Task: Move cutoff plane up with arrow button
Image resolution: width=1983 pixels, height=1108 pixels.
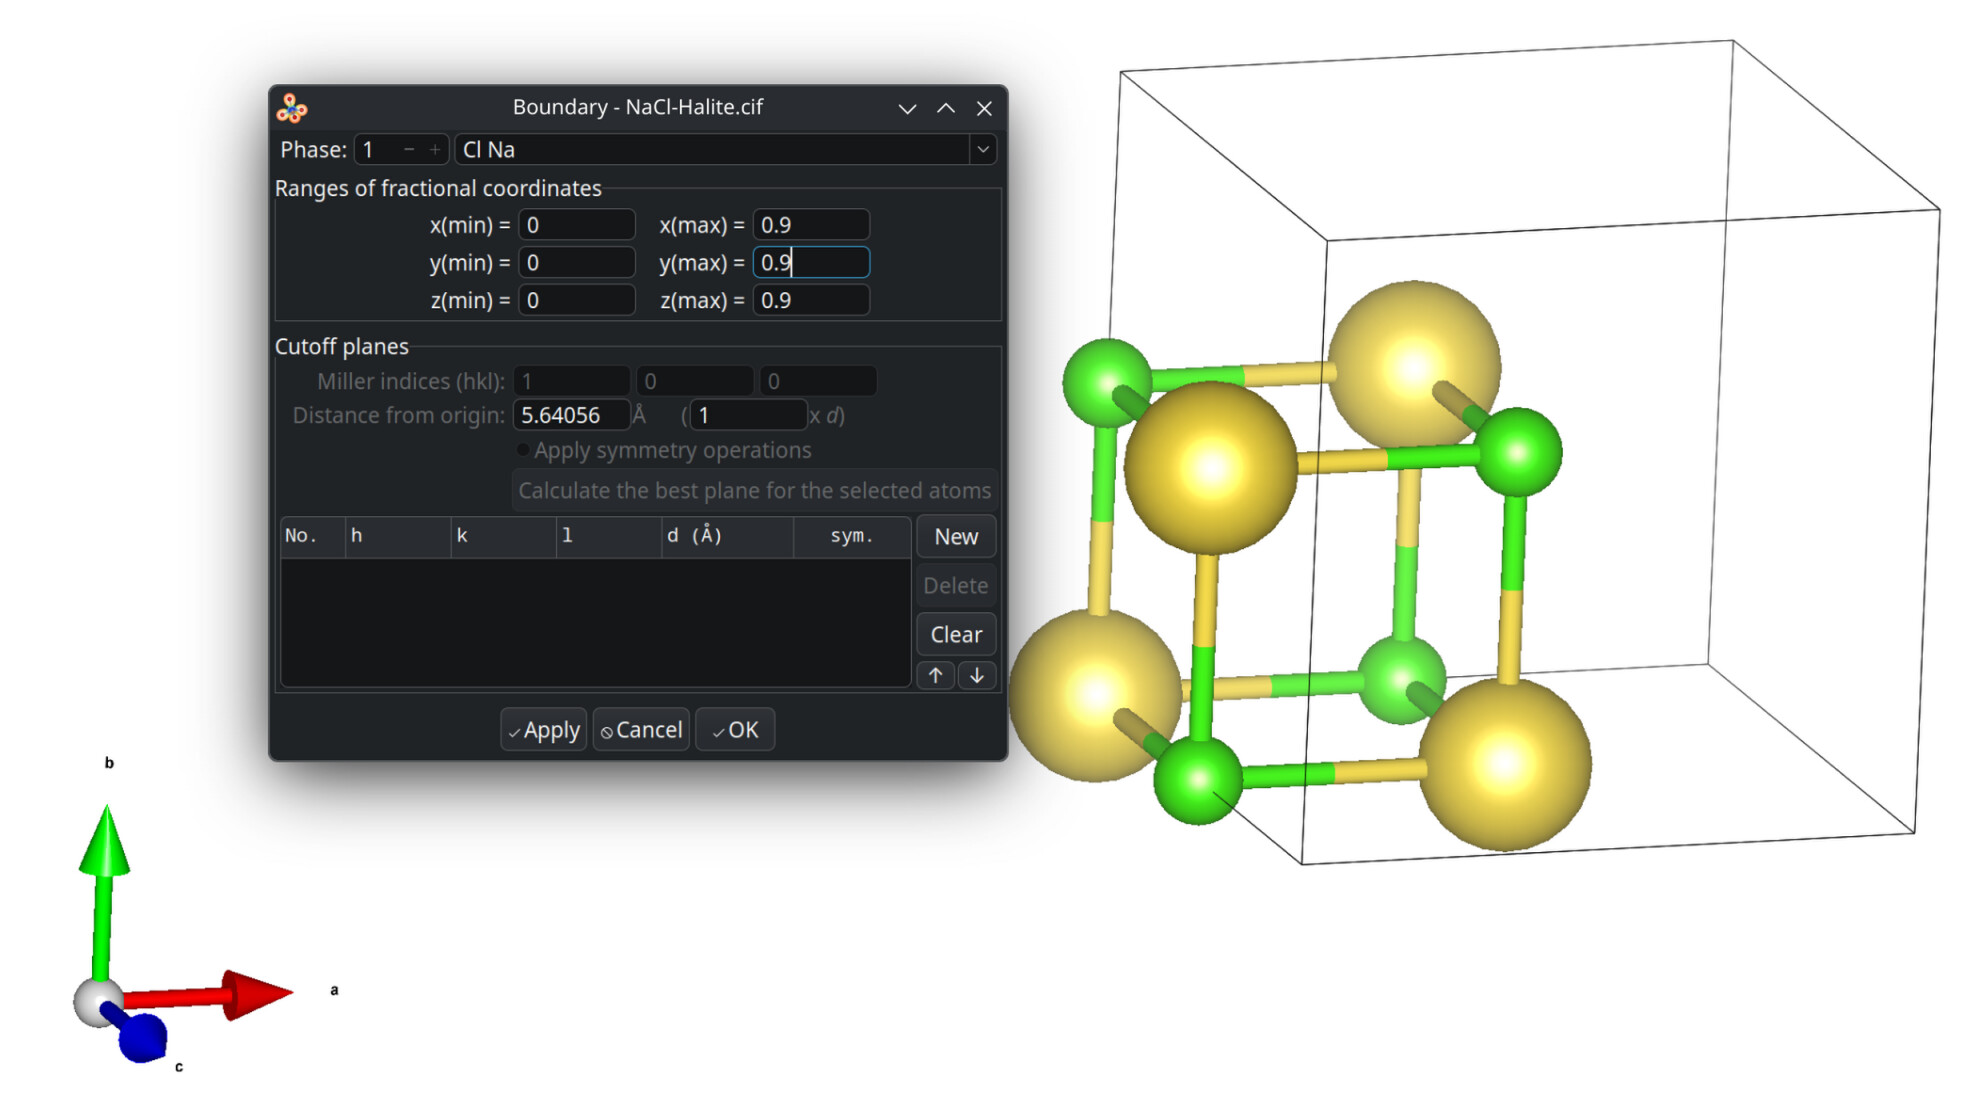Action: coord(935,676)
